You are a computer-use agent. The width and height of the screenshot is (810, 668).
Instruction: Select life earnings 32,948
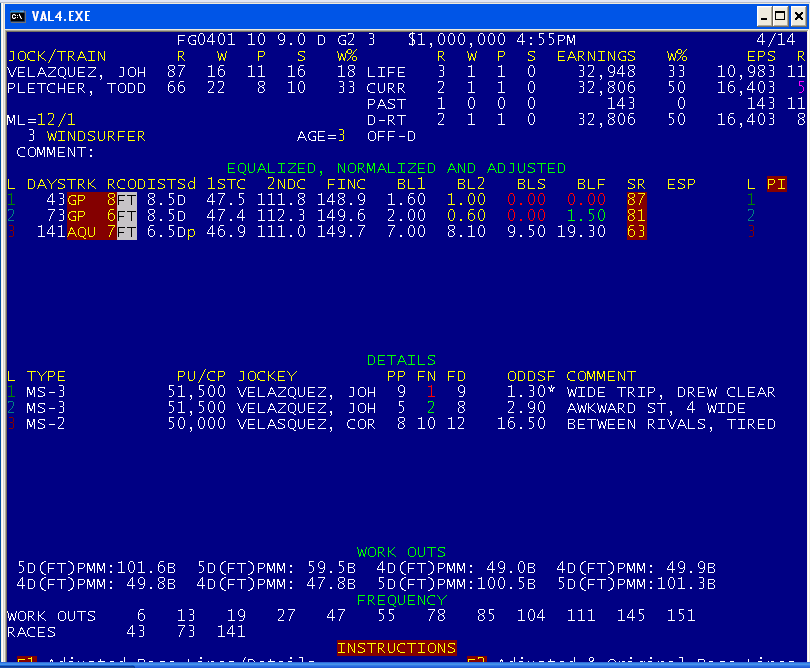click(x=606, y=72)
